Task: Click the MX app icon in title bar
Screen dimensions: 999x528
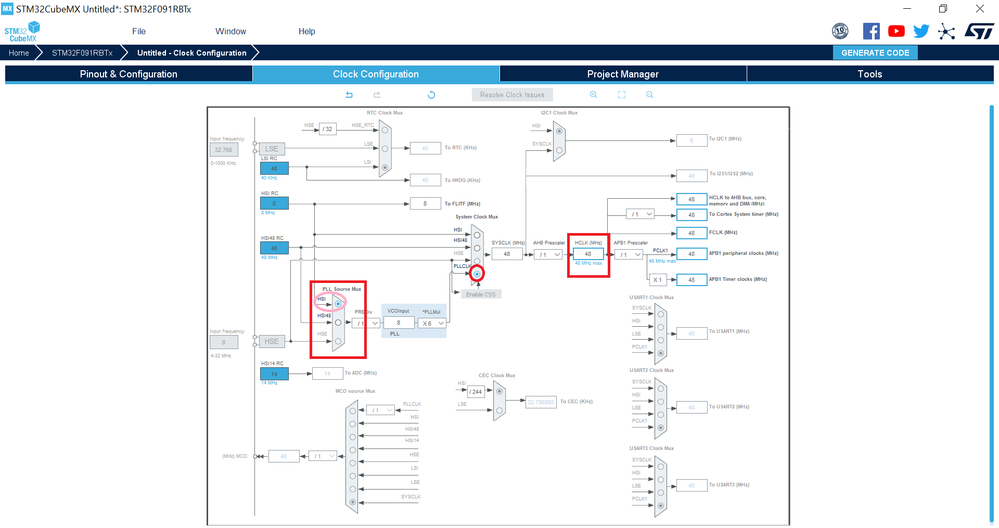Action: 7,9
